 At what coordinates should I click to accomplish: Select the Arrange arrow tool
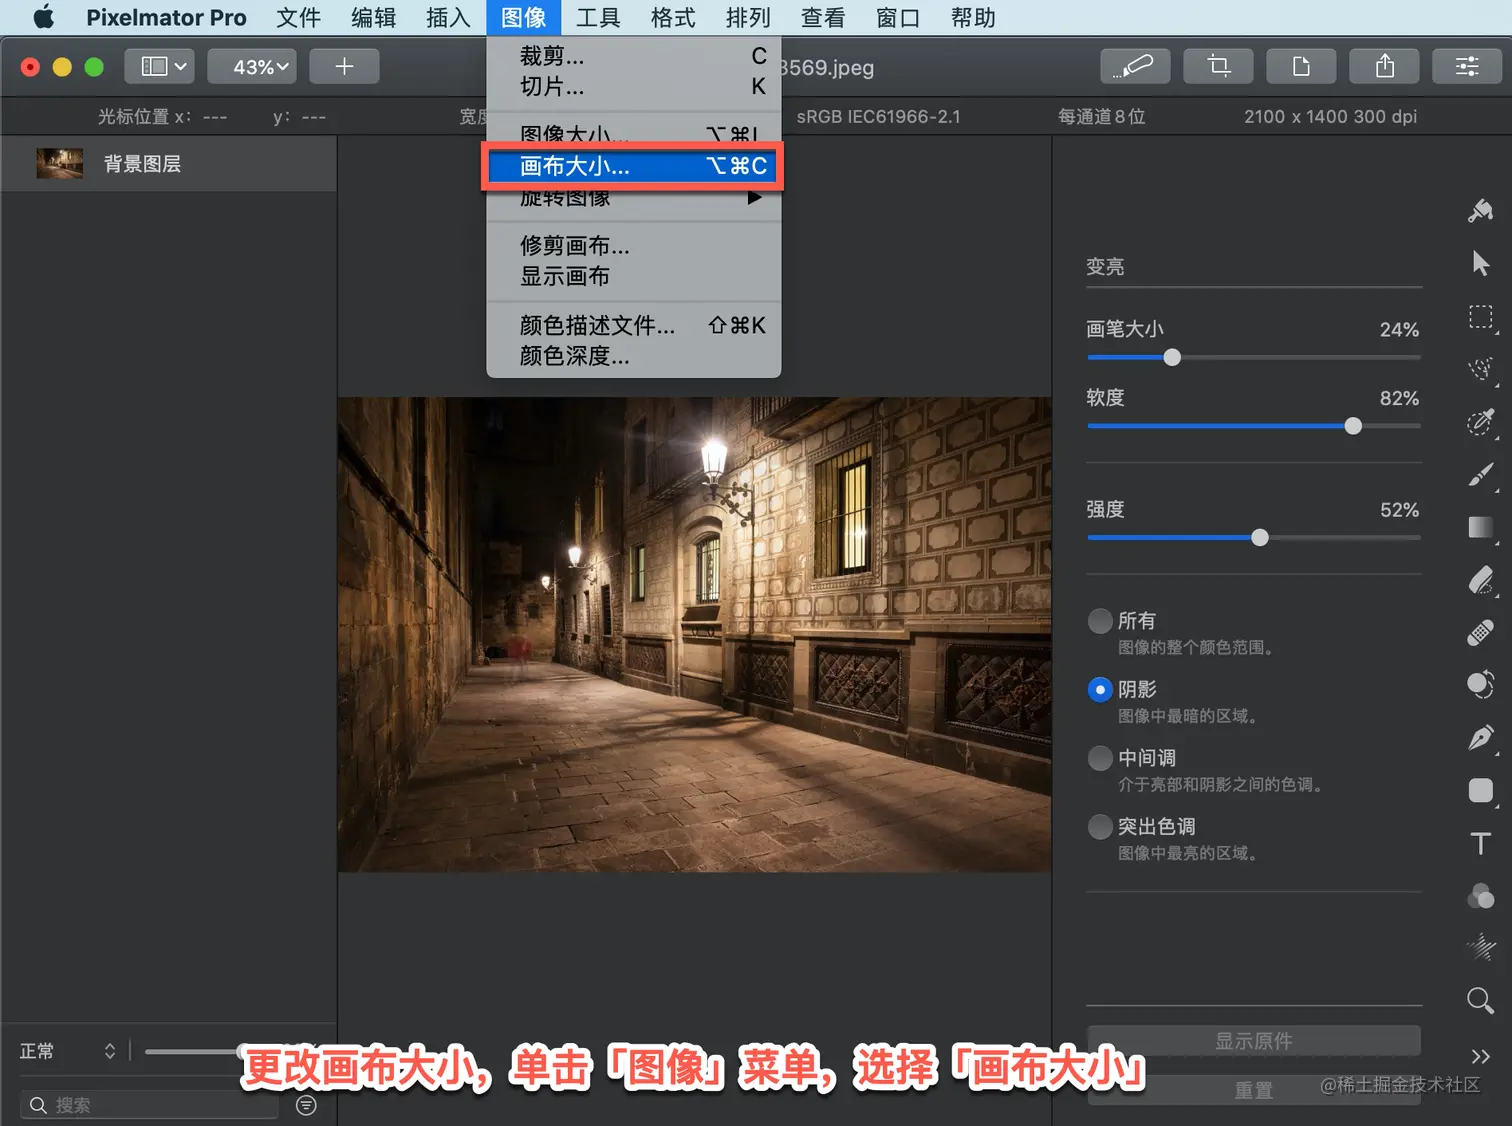[x=1480, y=264]
